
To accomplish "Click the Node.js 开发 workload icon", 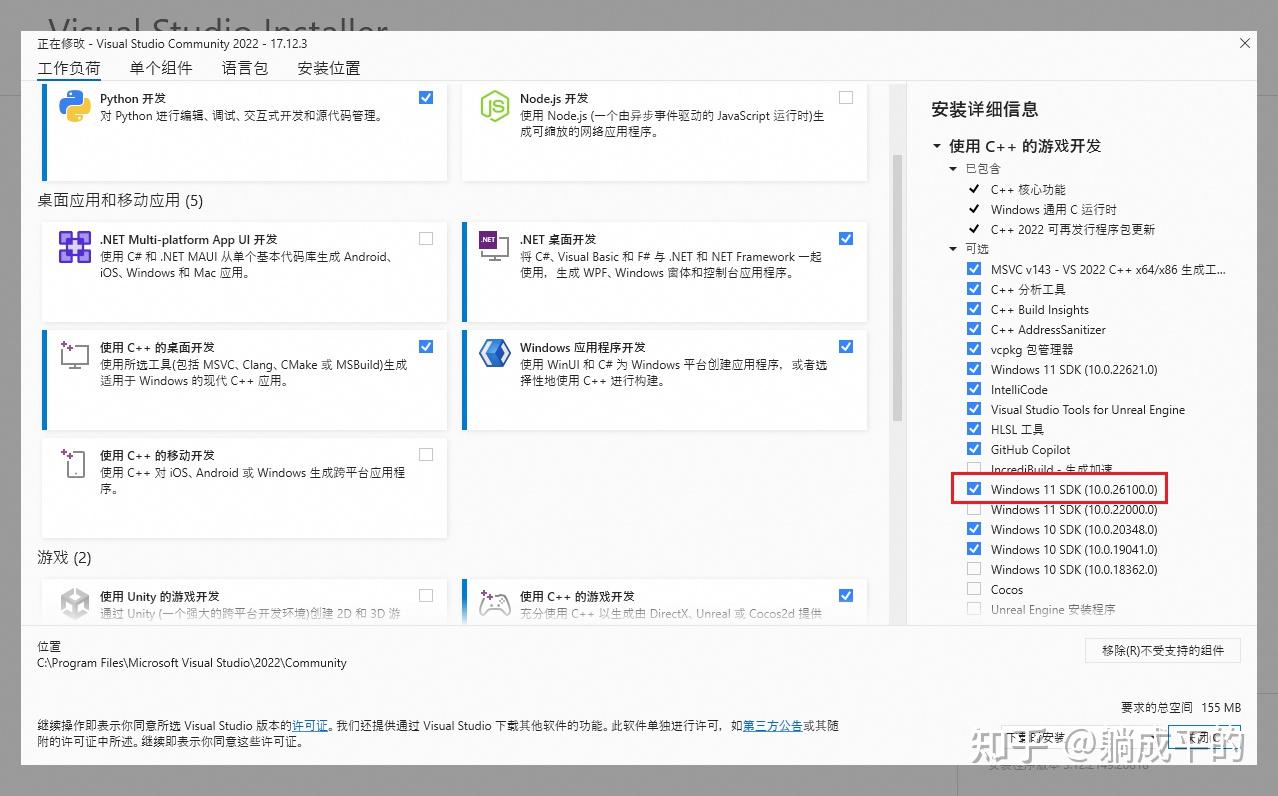I will pyautogui.click(x=494, y=105).
